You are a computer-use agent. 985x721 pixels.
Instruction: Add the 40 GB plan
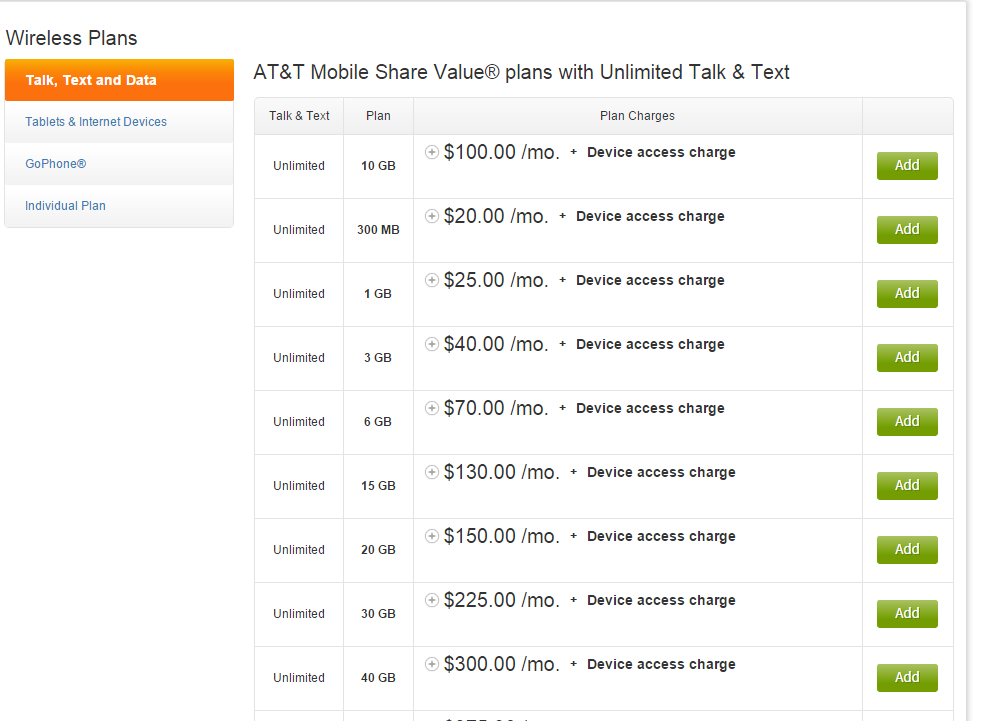click(907, 678)
